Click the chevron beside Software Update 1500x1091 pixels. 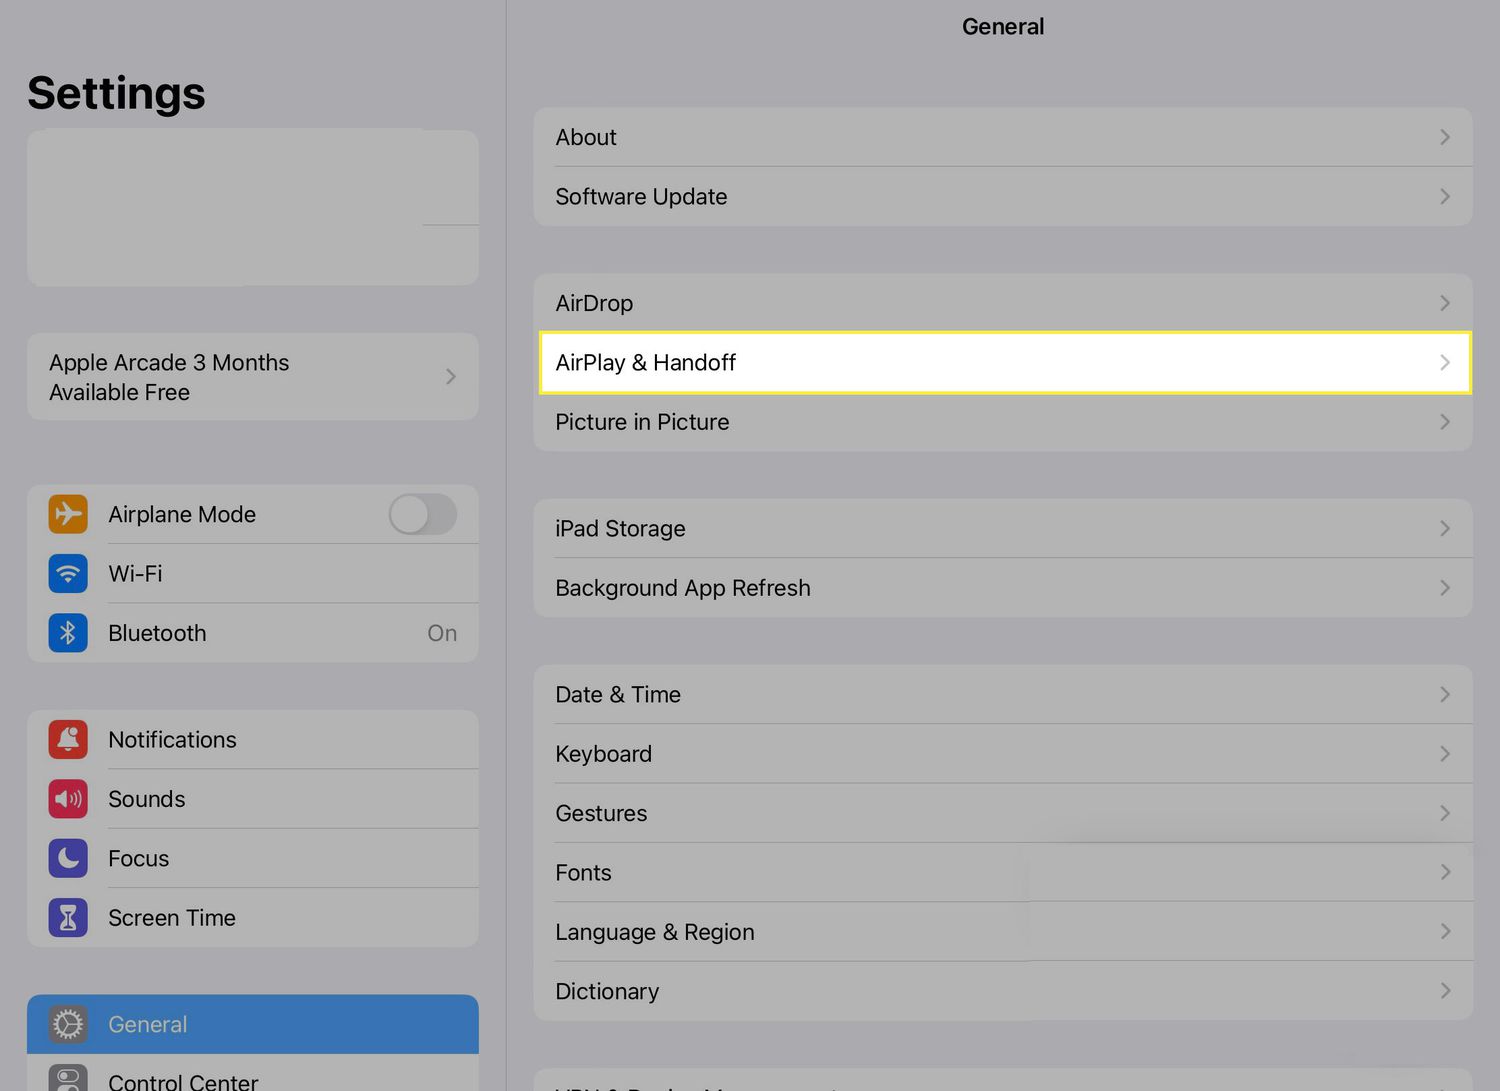coord(1444,197)
